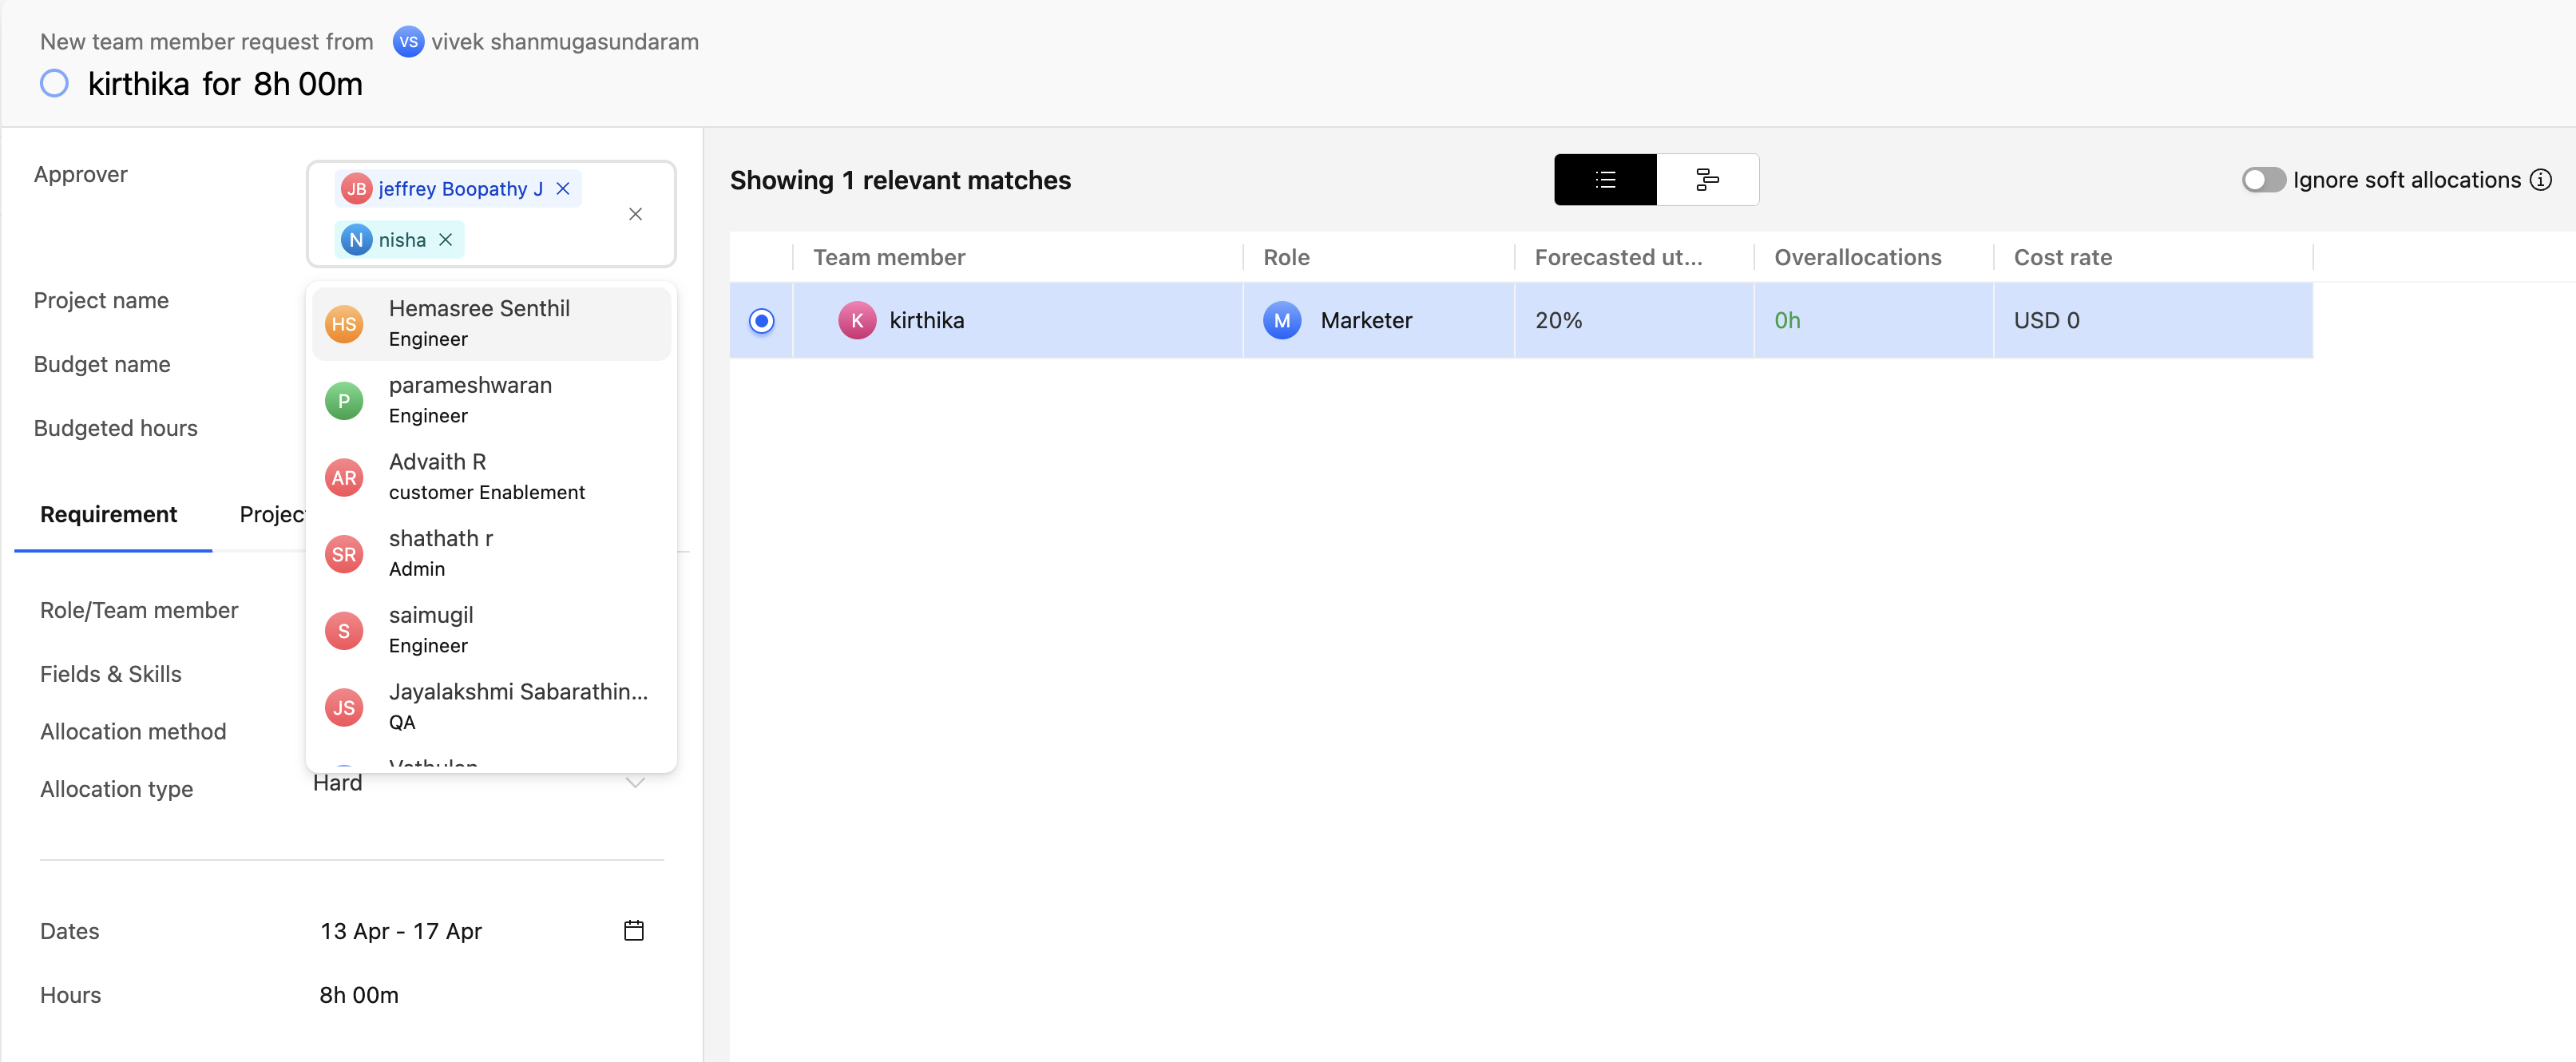Clear all approvers with X icon

pyautogui.click(x=635, y=214)
